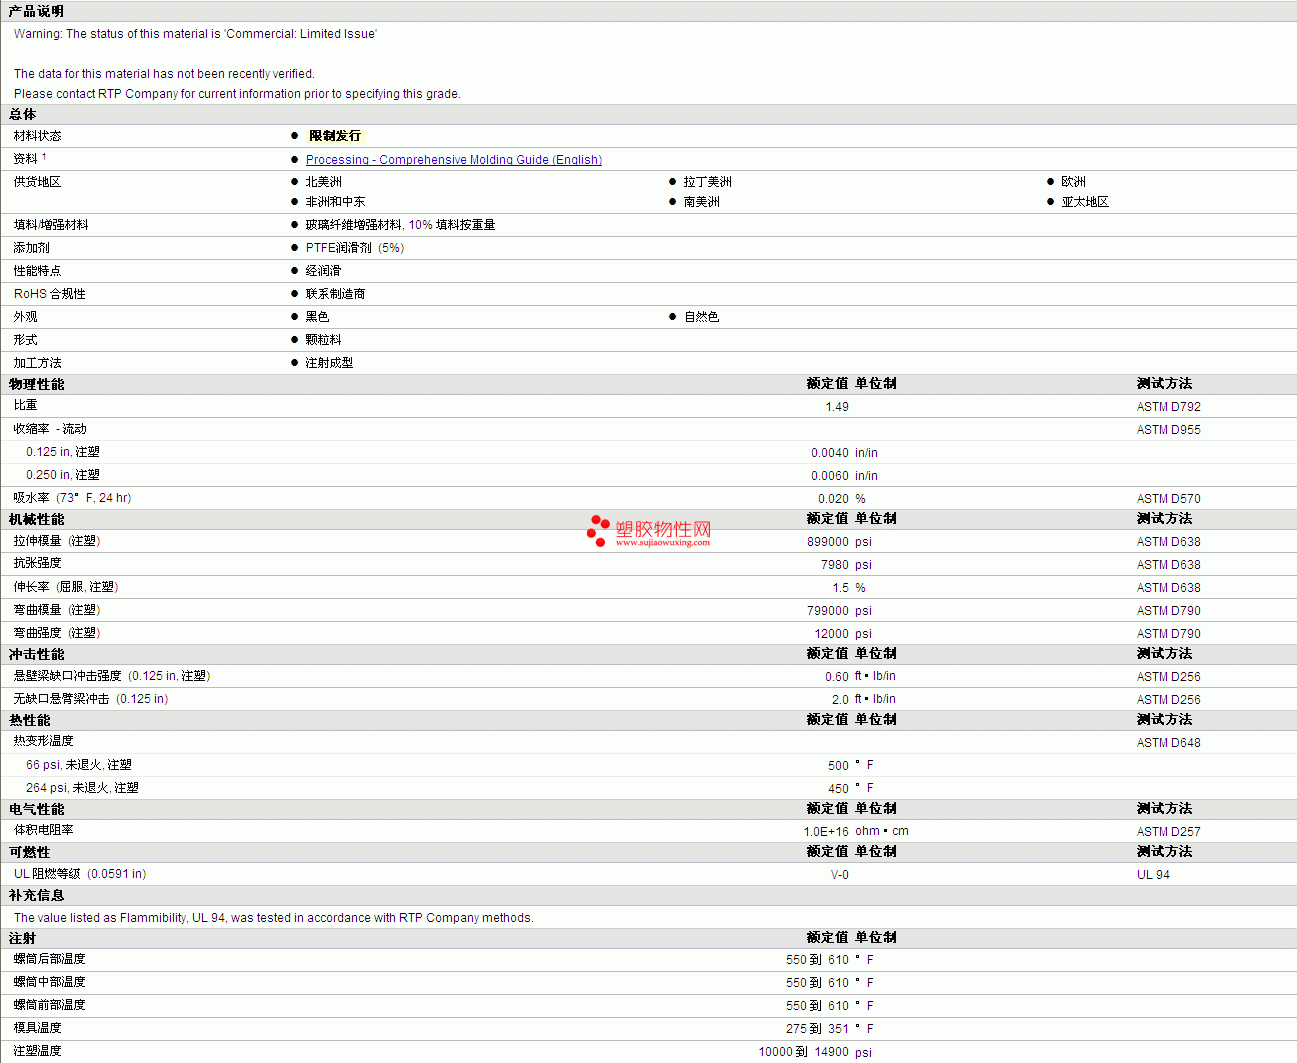Image resolution: width=1297 pixels, height=1063 pixels.
Task: Click the 非洲和中东 region entry
Action: [x=336, y=202]
